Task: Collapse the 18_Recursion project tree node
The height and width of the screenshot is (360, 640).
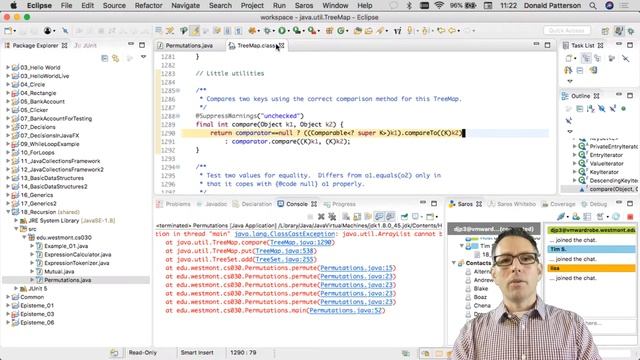Action: pyautogui.click(x=8, y=212)
